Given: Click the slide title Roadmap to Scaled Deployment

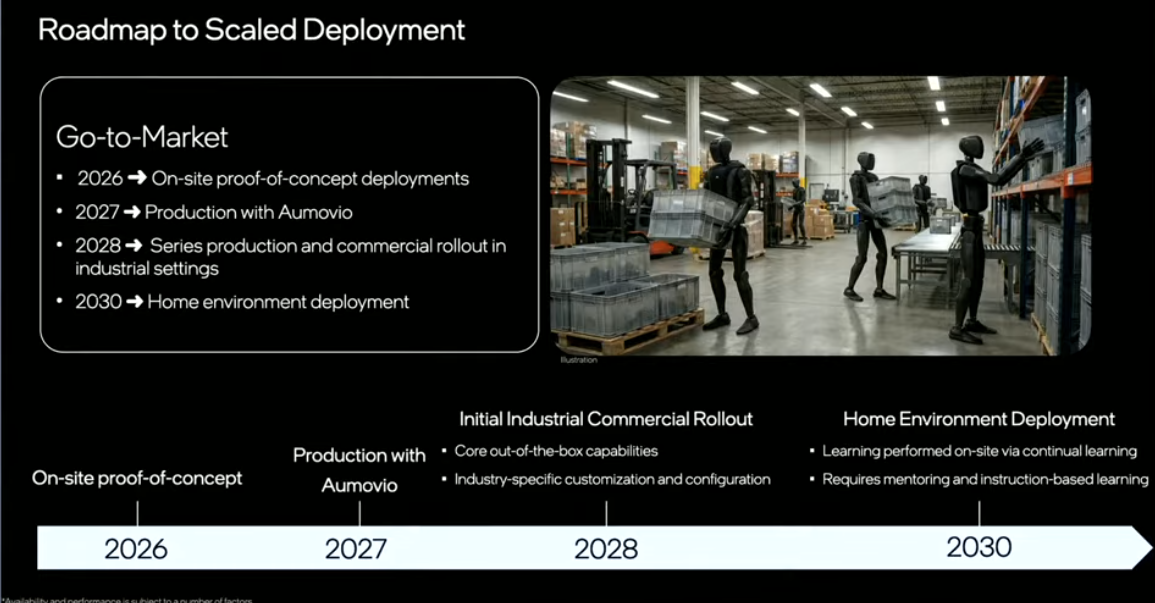Looking at the screenshot, I should tap(252, 30).
